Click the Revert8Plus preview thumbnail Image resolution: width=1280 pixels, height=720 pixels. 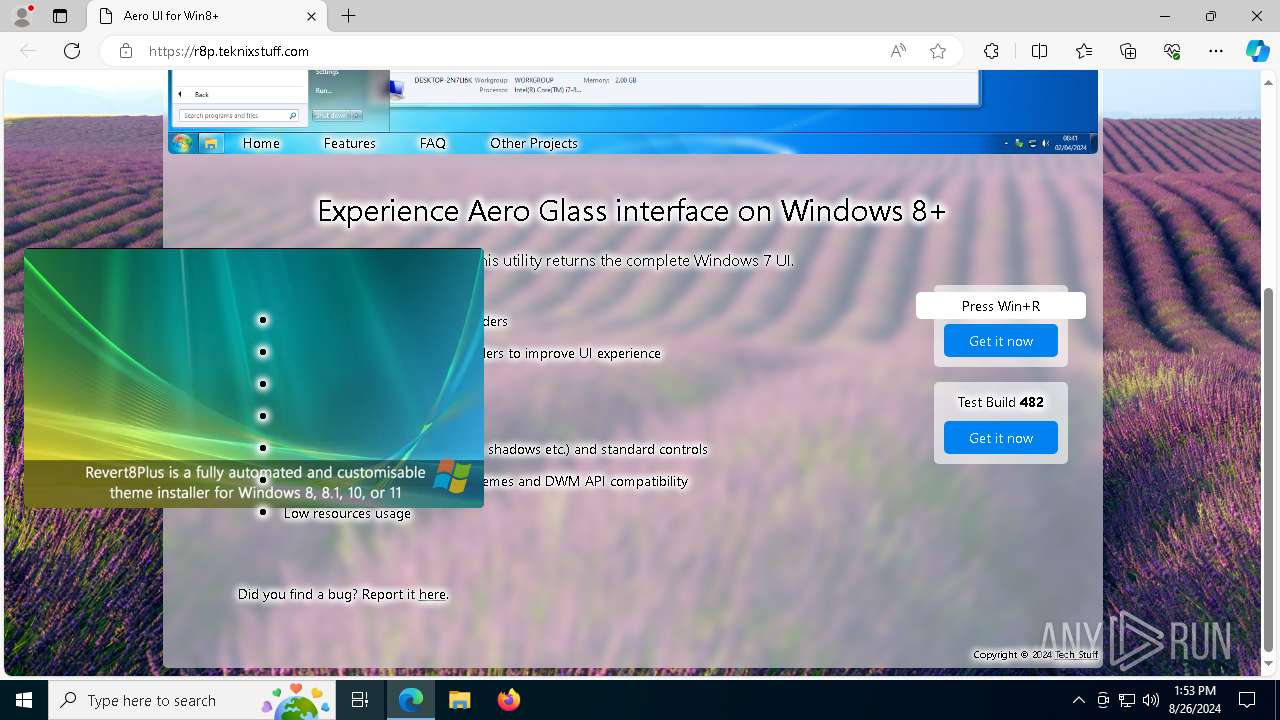(254, 378)
